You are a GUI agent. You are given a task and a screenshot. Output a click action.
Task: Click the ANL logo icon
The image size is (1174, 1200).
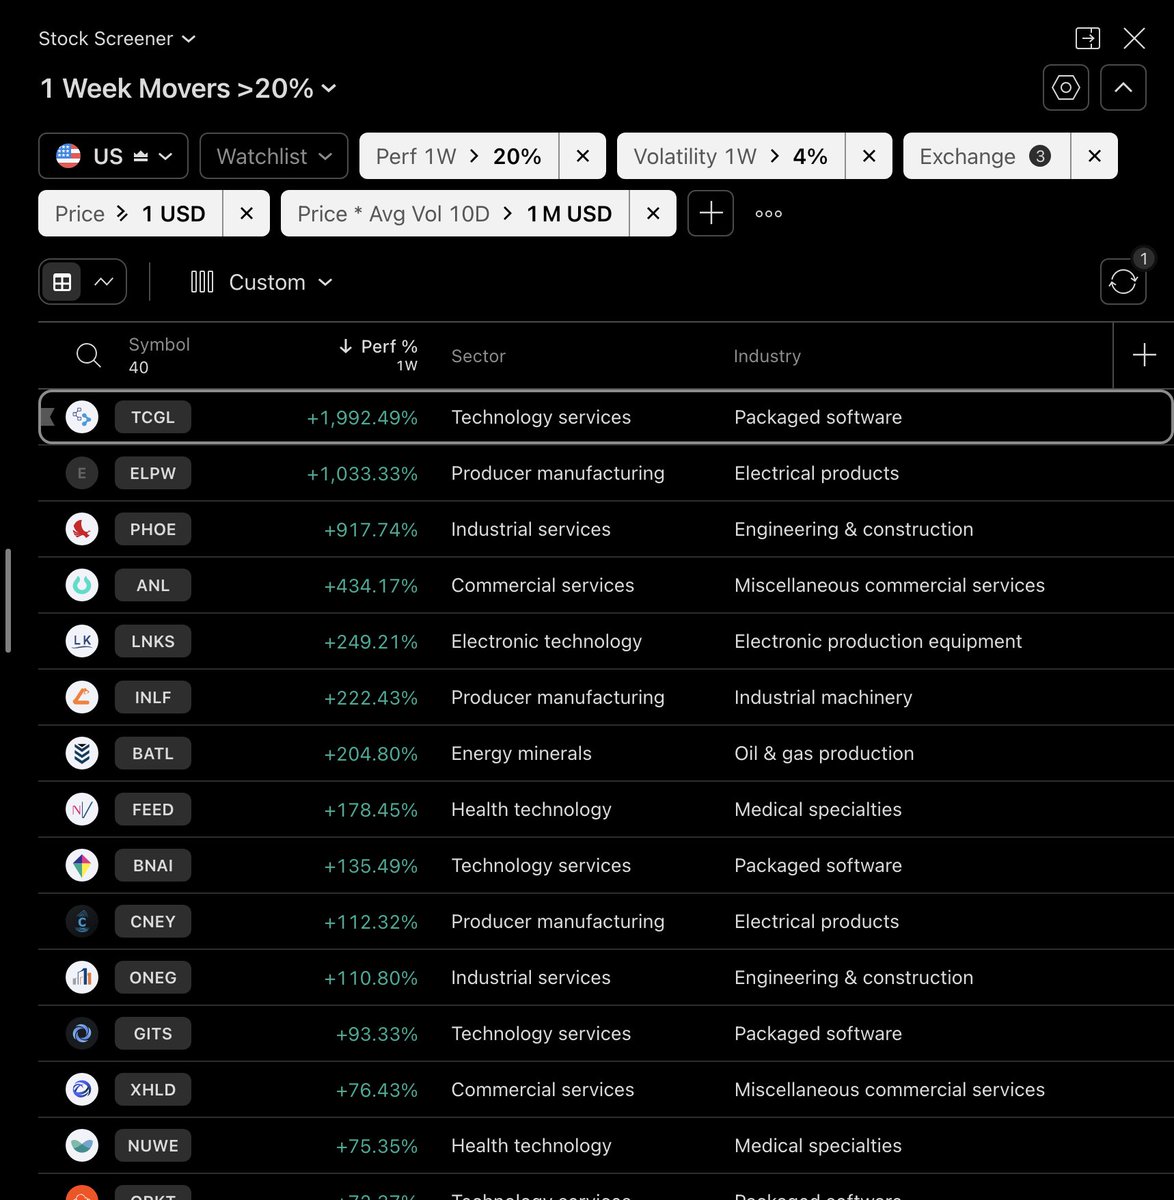click(x=82, y=585)
